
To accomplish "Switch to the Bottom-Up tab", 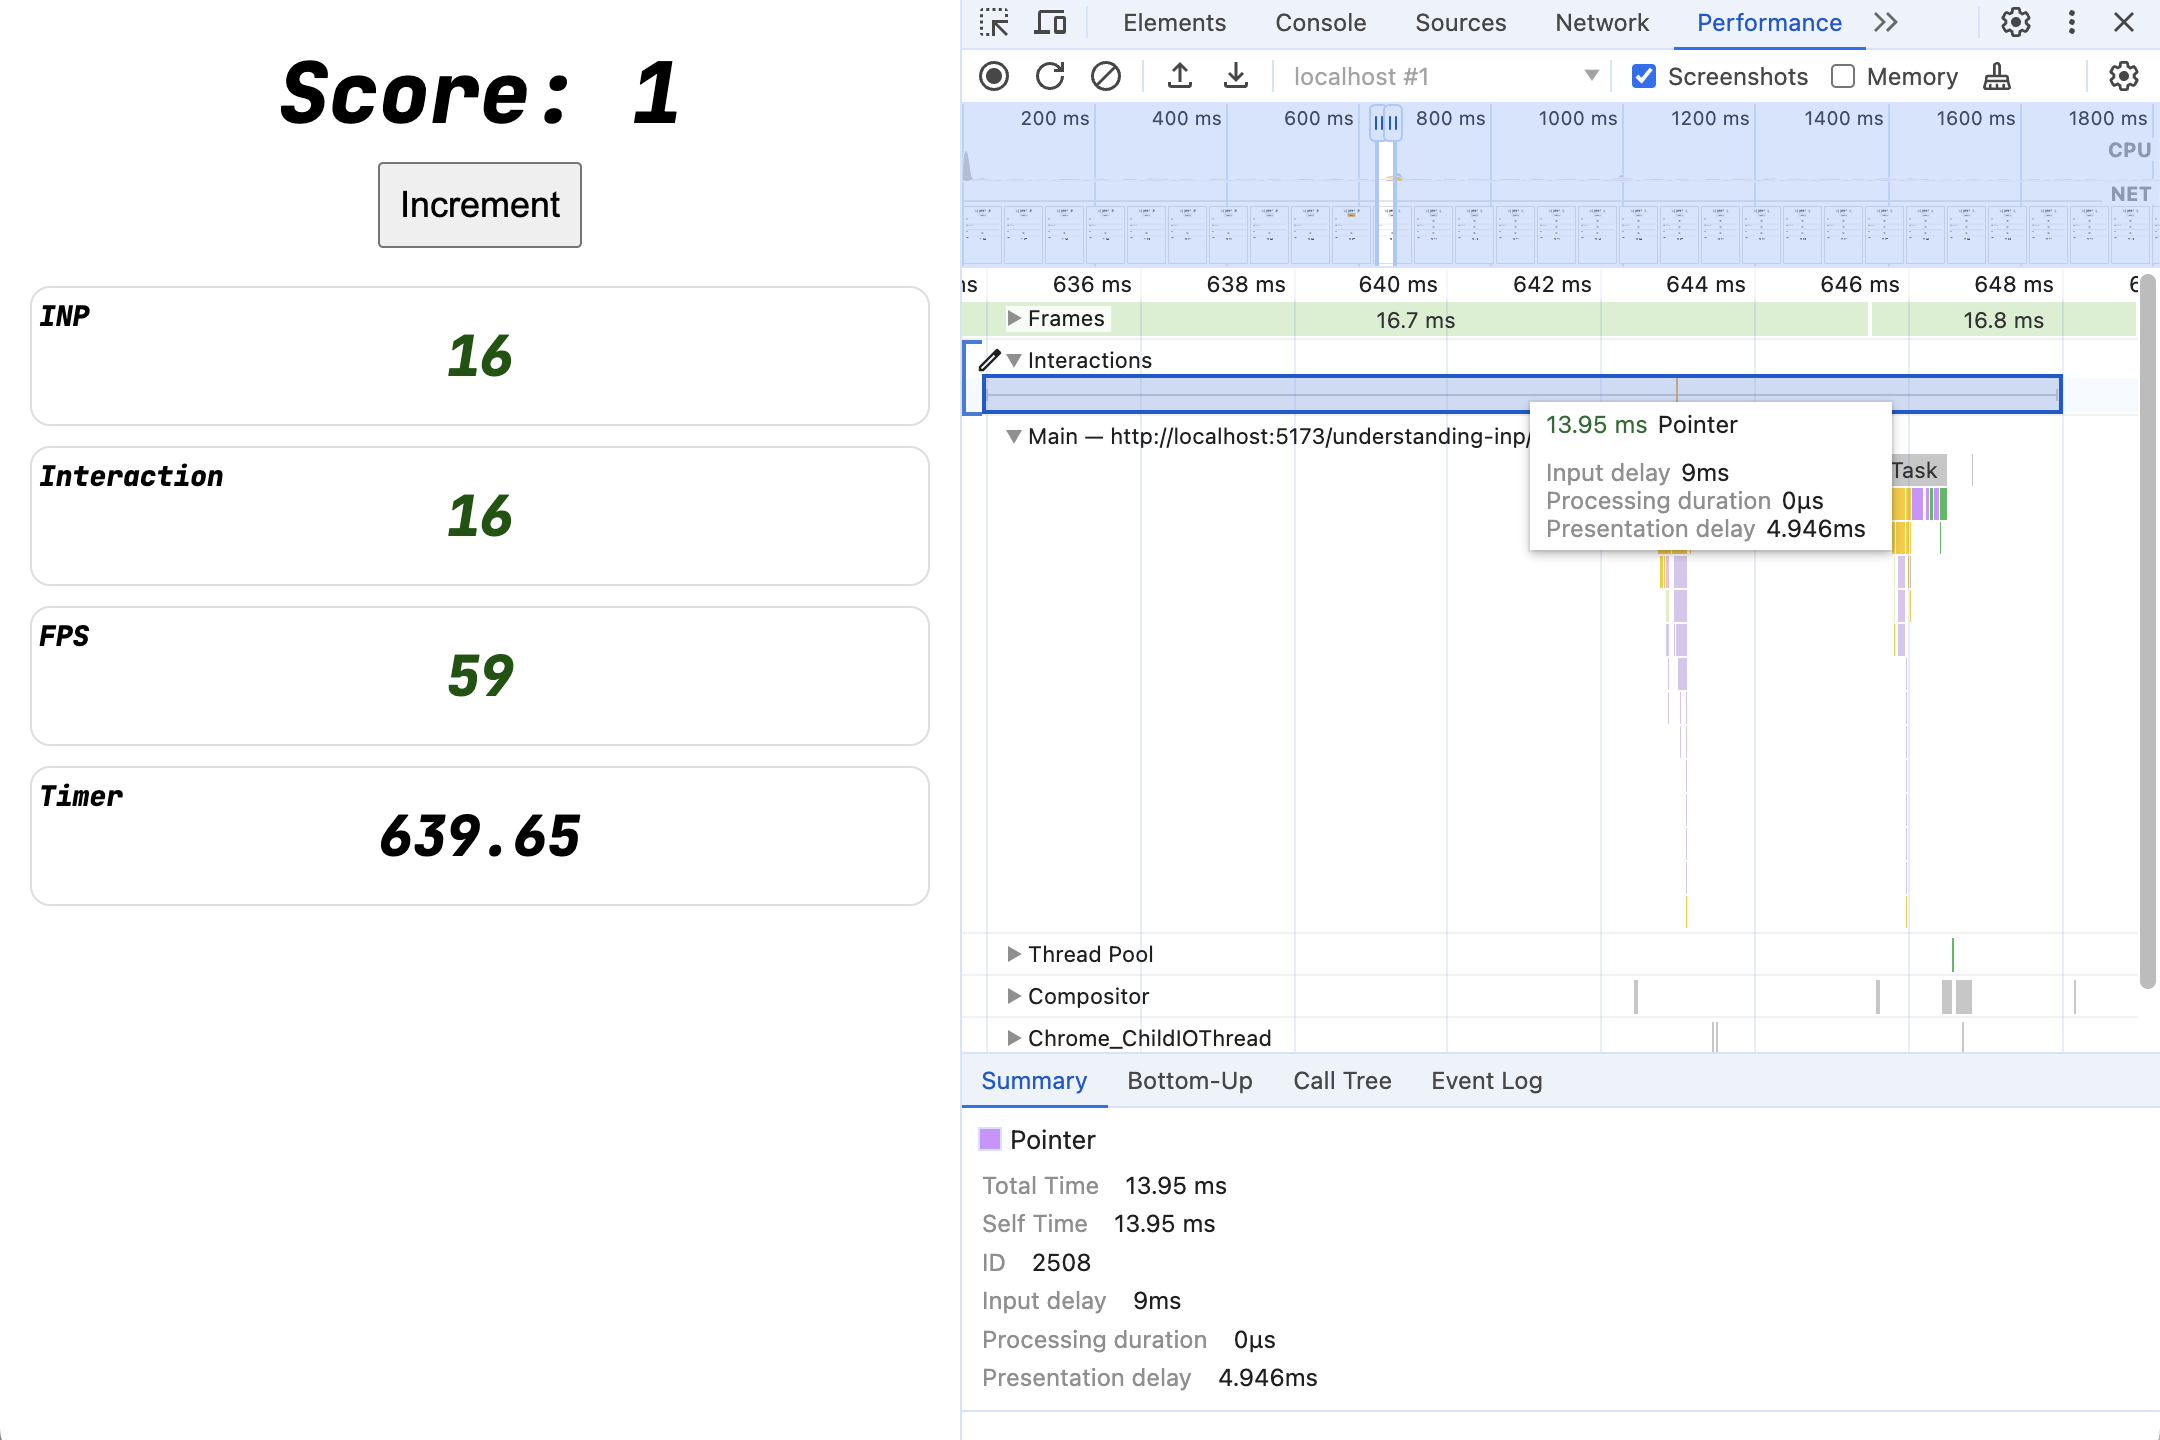I will click(1189, 1080).
